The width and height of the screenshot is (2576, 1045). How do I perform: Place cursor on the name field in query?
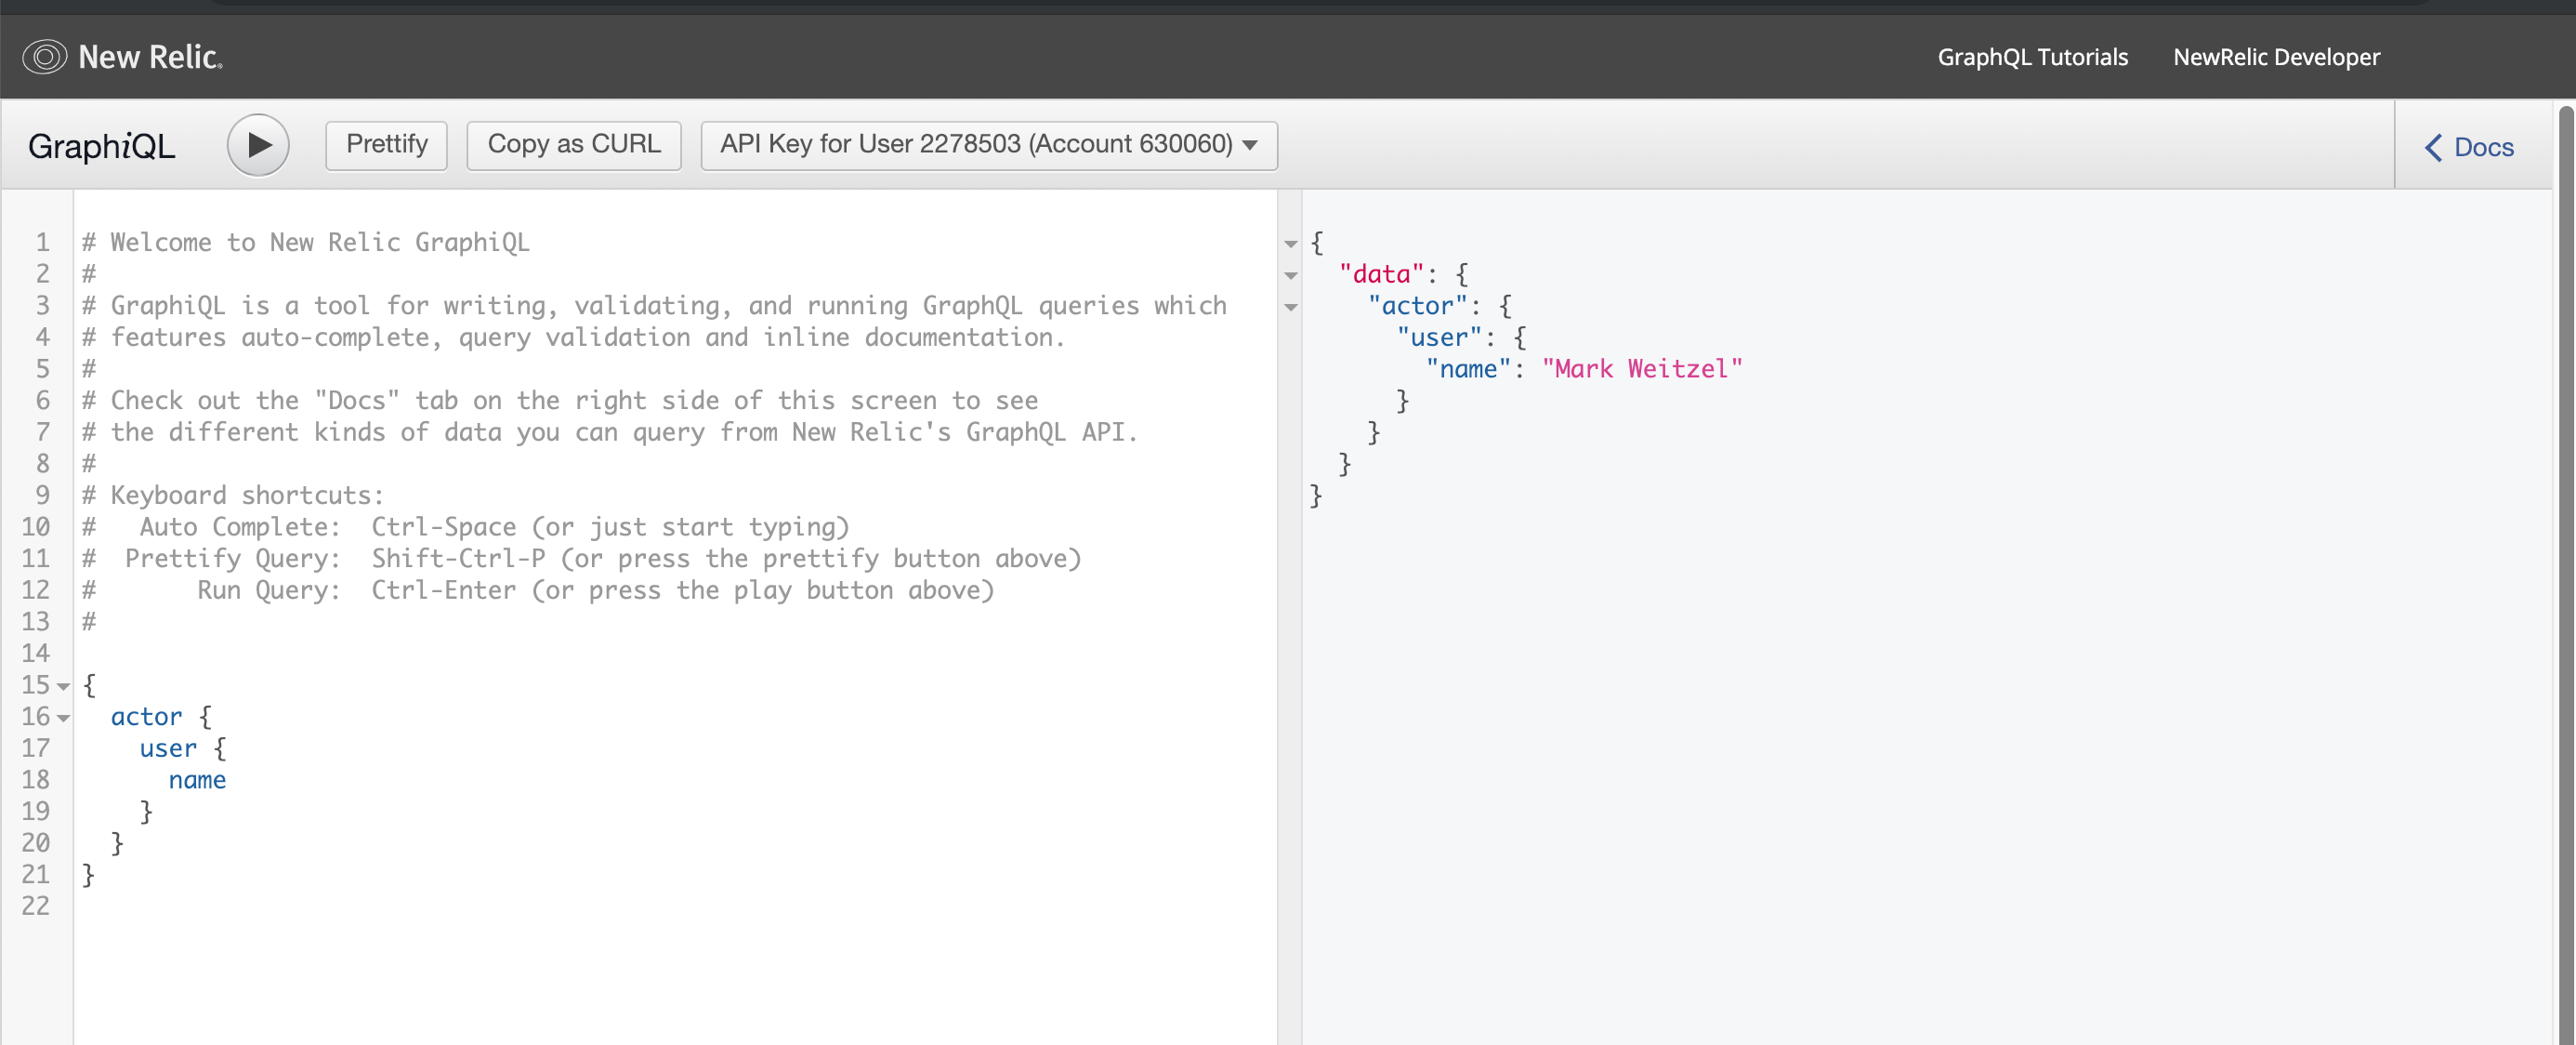[x=197, y=780]
